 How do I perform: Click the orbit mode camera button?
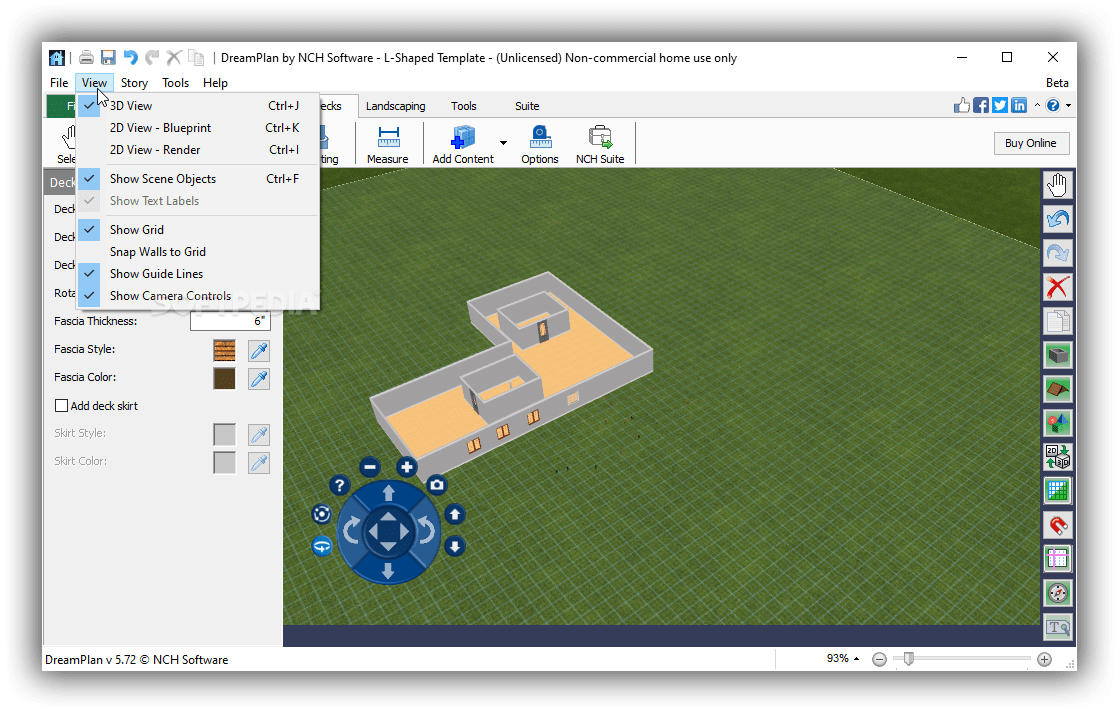(x=322, y=514)
